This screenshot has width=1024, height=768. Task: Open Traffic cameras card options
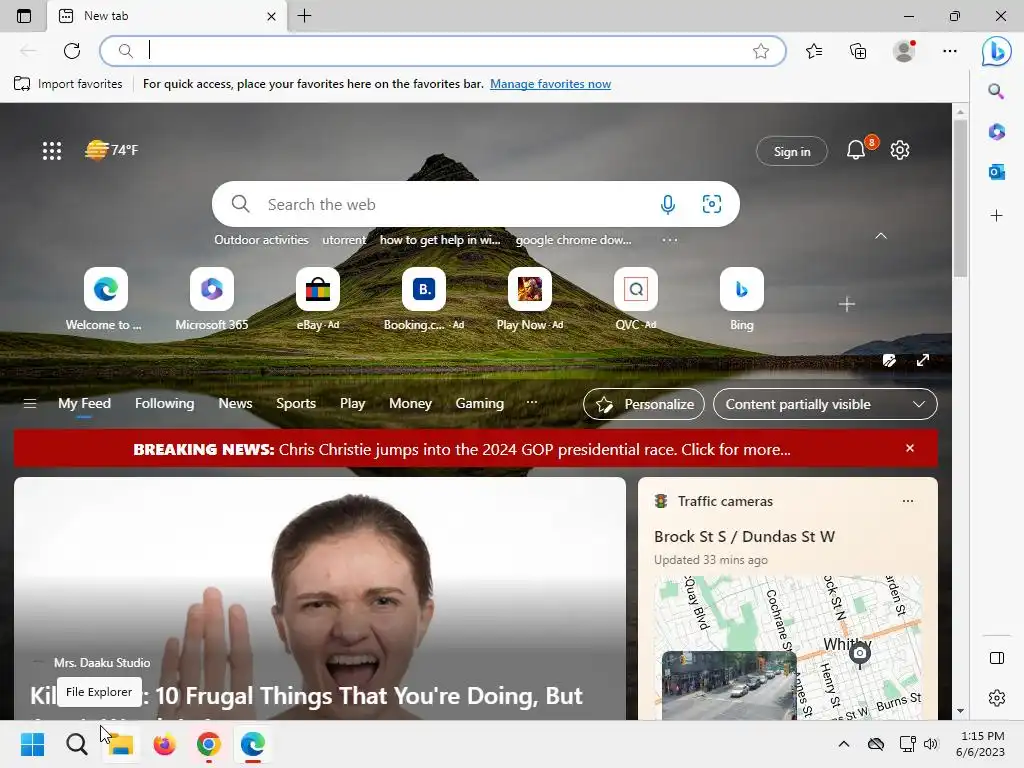coord(908,501)
